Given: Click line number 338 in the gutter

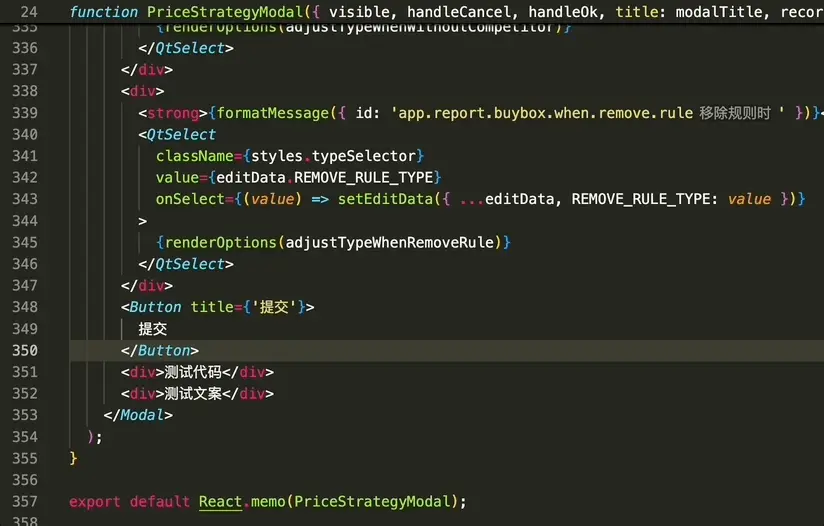Looking at the screenshot, I should [x=25, y=91].
